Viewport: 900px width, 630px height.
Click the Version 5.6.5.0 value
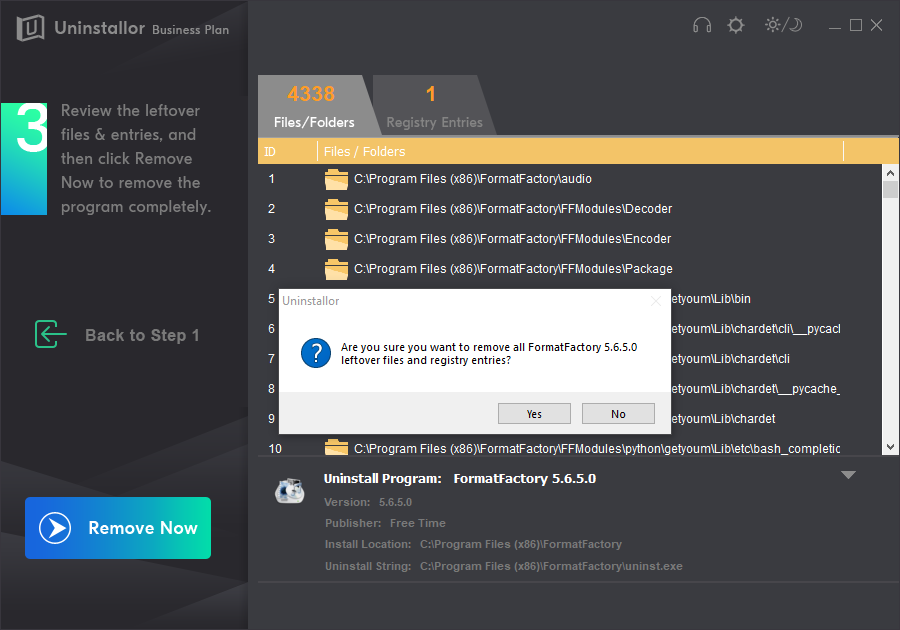pyautogui.click(x=395, y=502)
